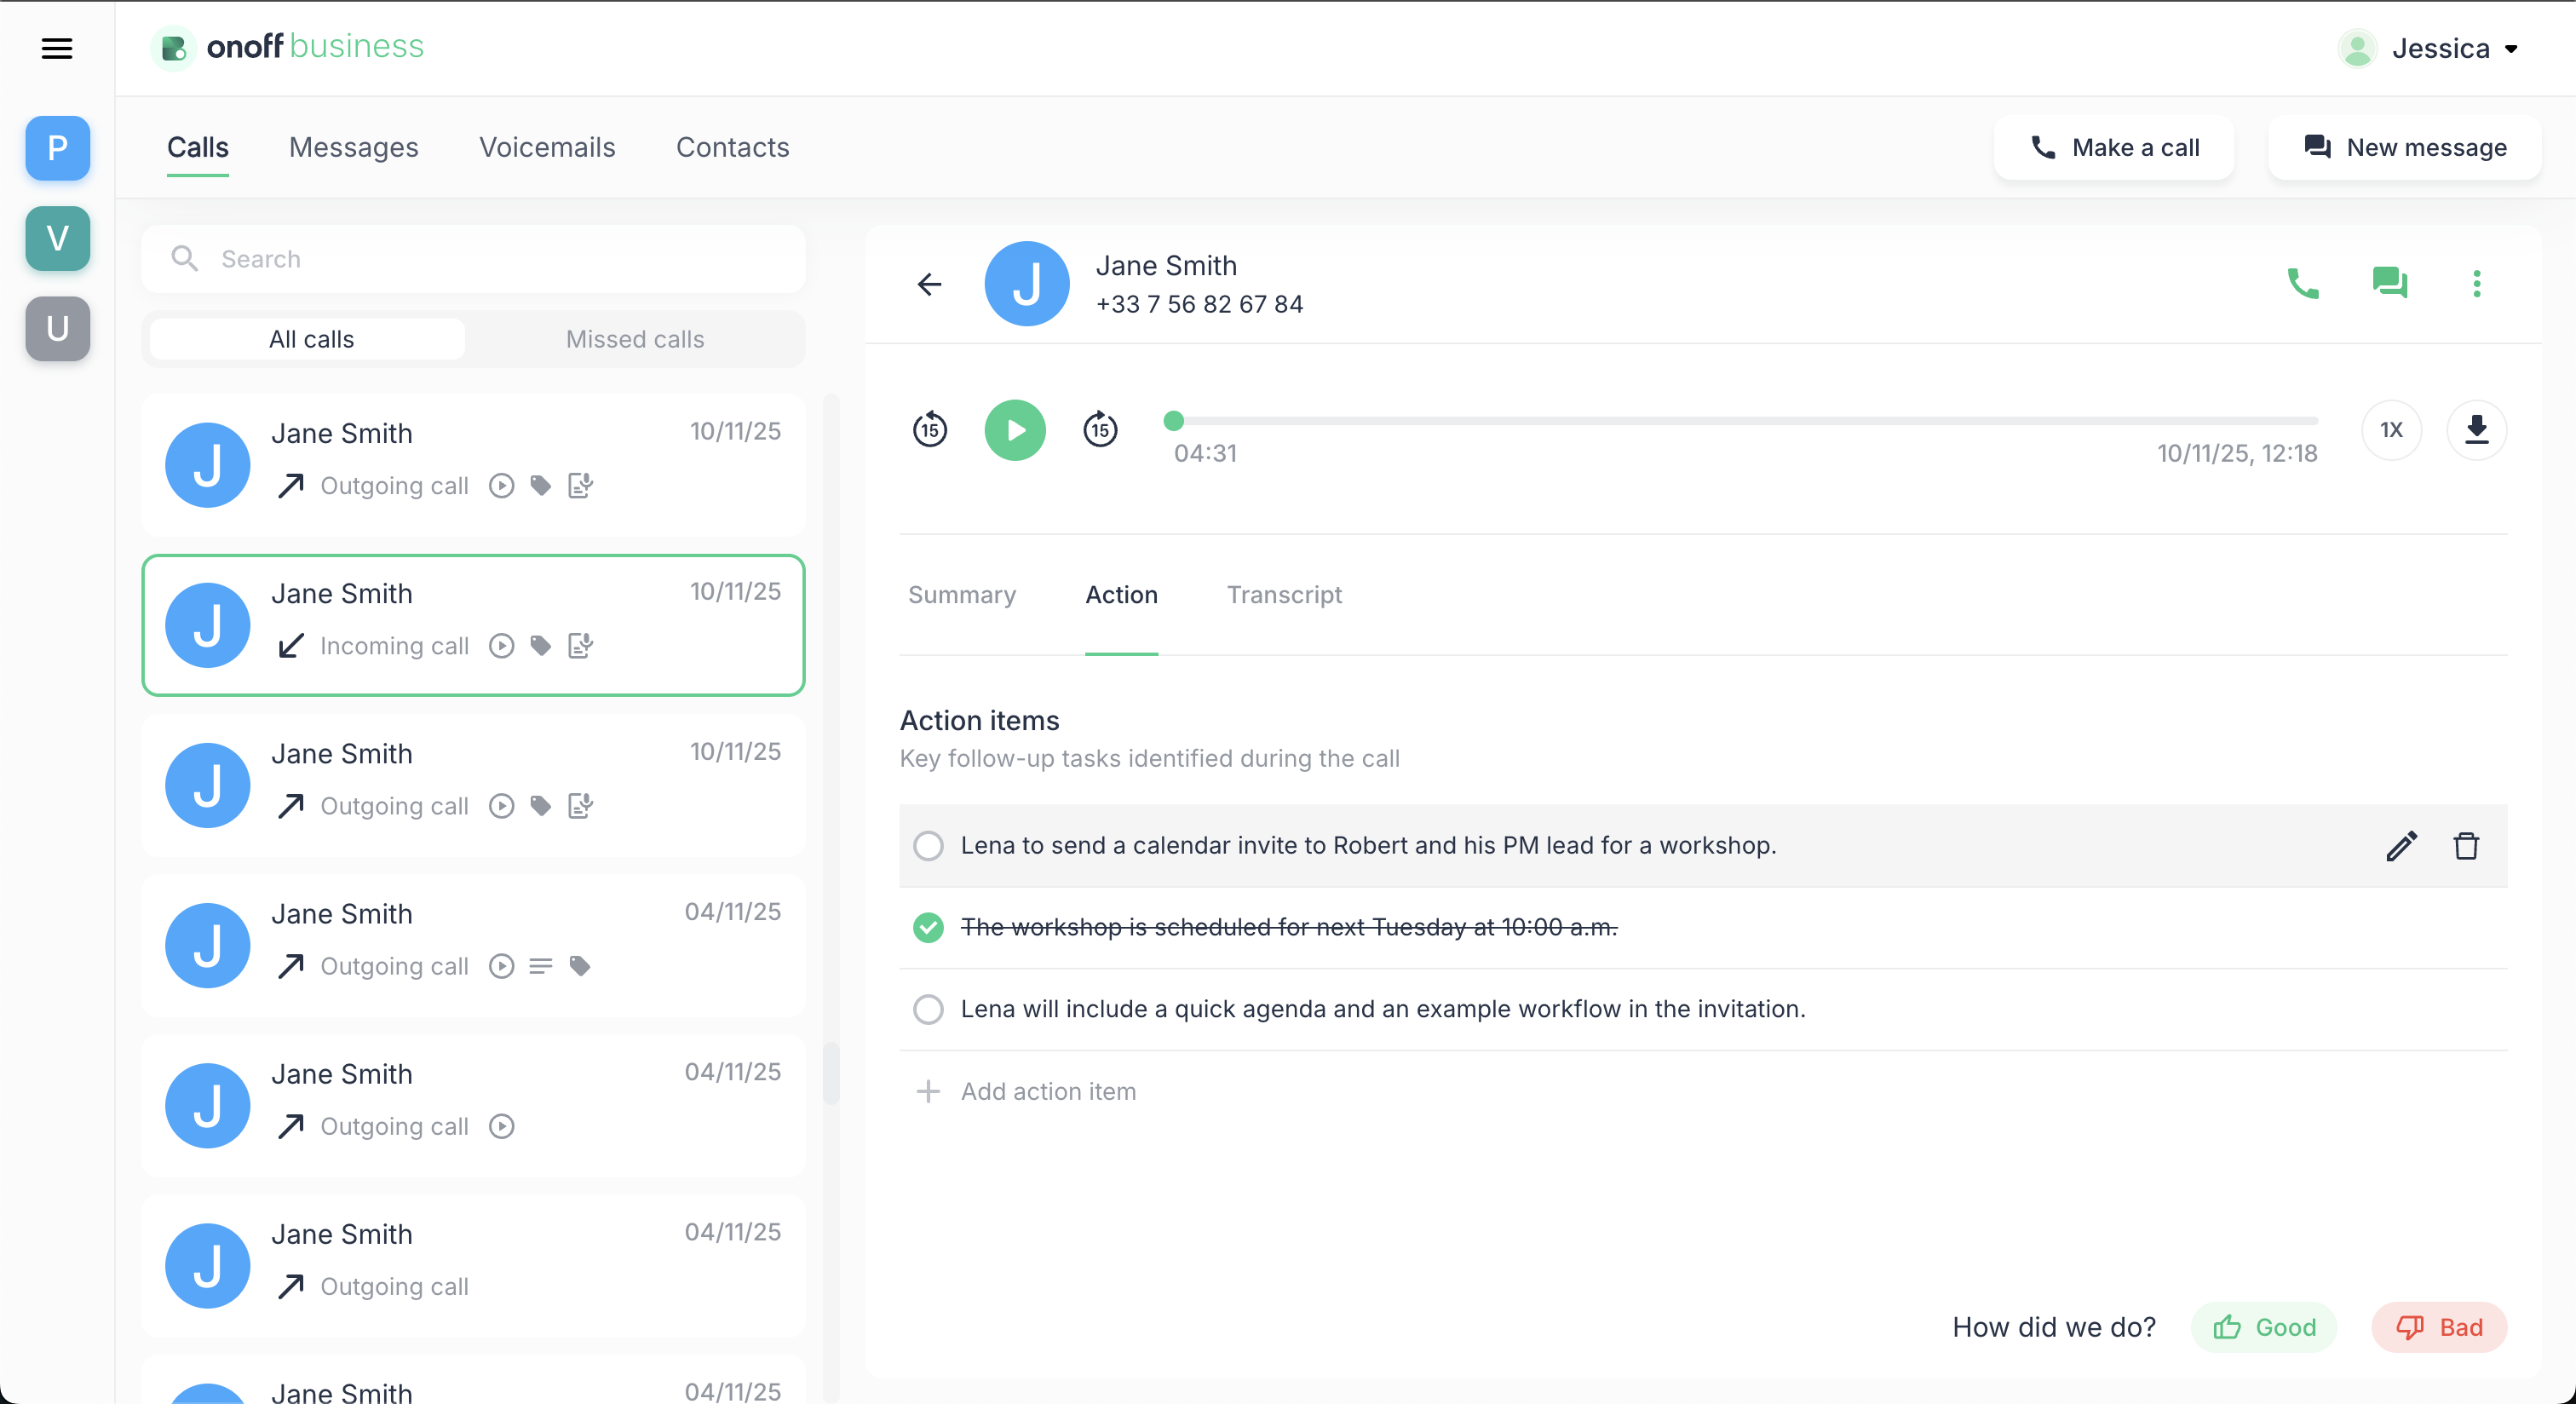
Task: Click the quick agenda action item text
Action: pos(1383,1009)
